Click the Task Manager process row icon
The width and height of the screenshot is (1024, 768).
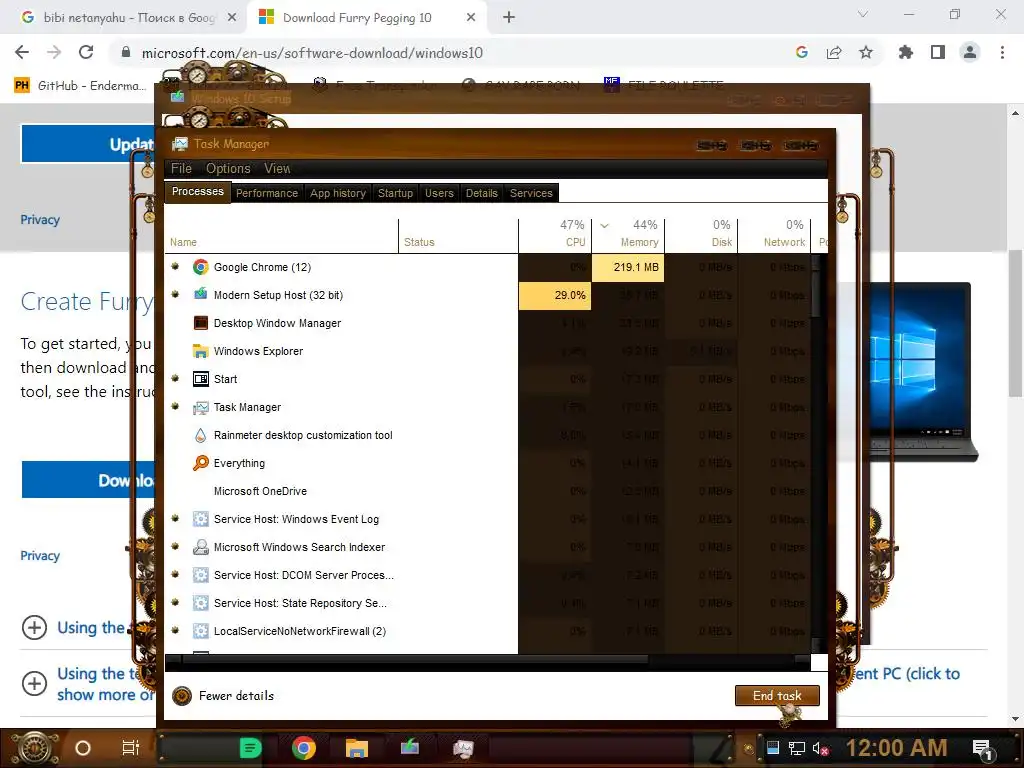tap(200, 408)
